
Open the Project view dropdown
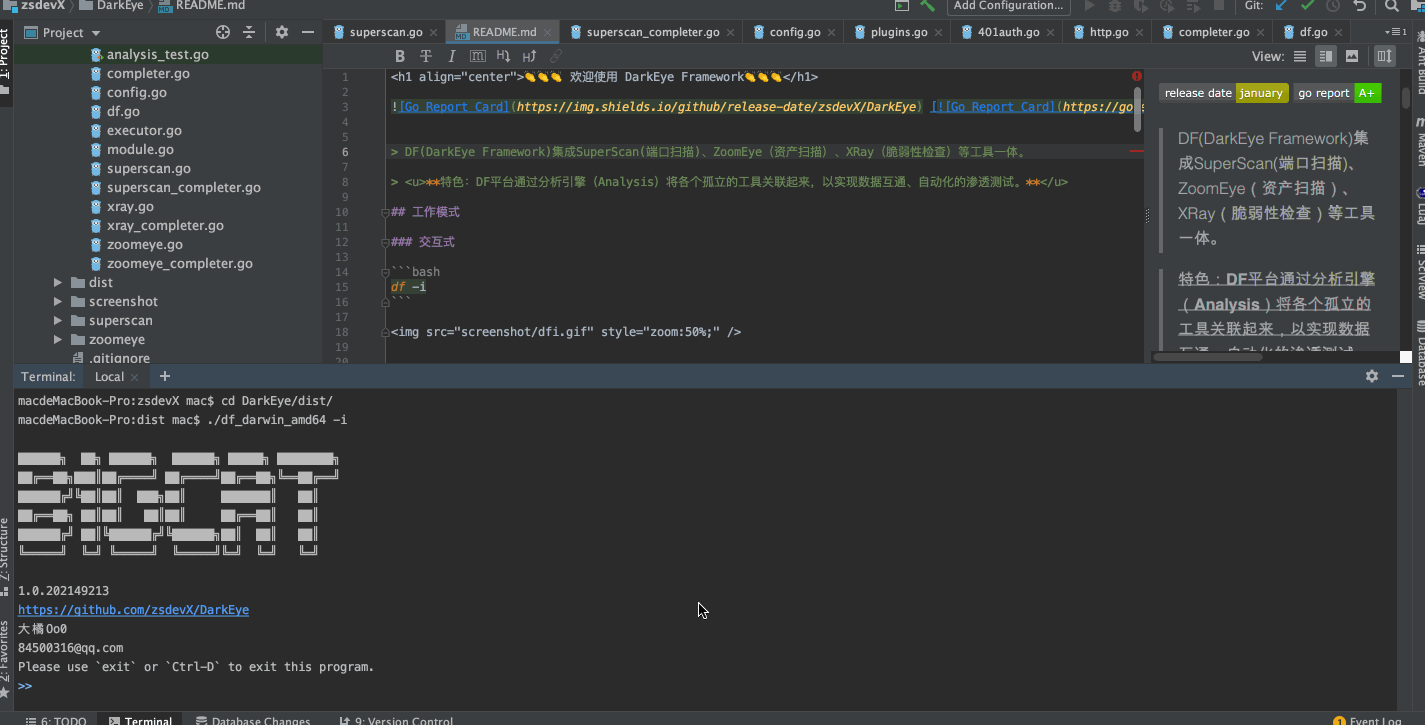point(62,32)
